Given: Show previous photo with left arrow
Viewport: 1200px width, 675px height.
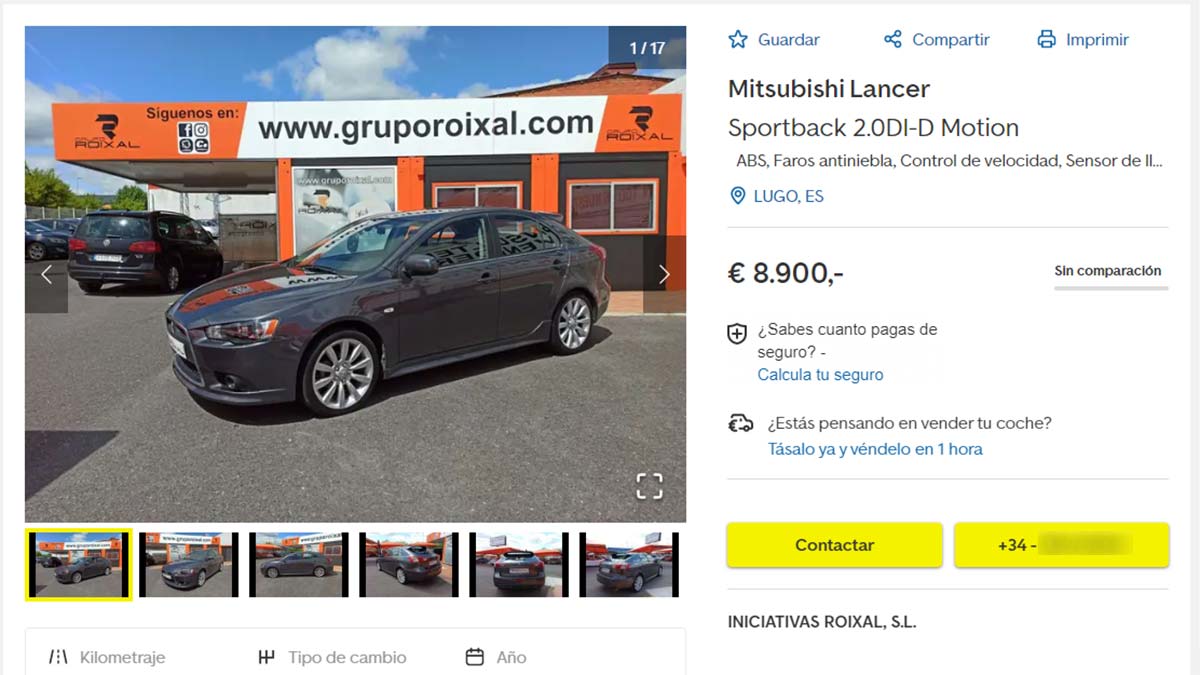Looking at the screenshot, I should 46,275.
